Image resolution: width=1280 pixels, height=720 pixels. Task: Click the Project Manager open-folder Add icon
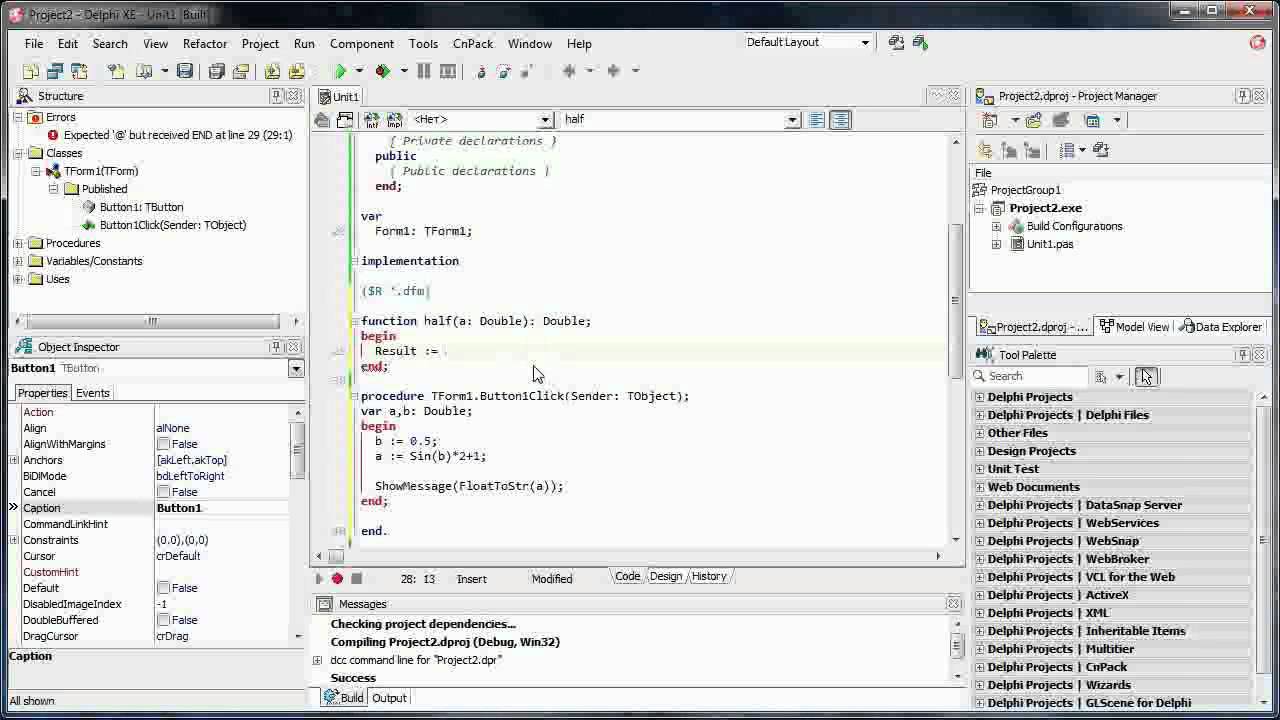coord(1034,120)
